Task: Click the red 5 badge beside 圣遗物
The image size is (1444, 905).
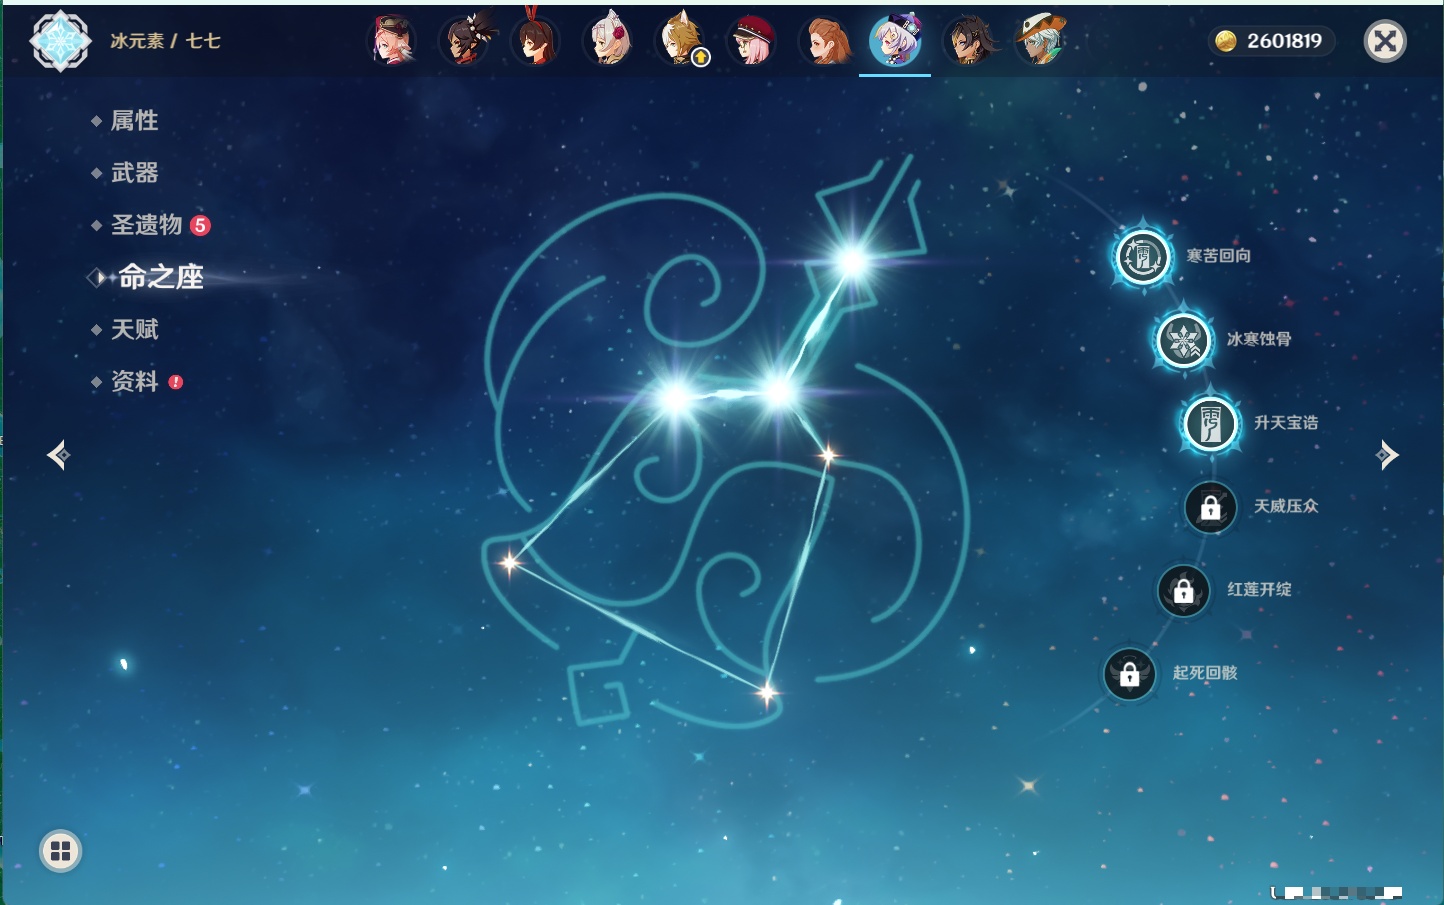Action: tap(200, 225)
